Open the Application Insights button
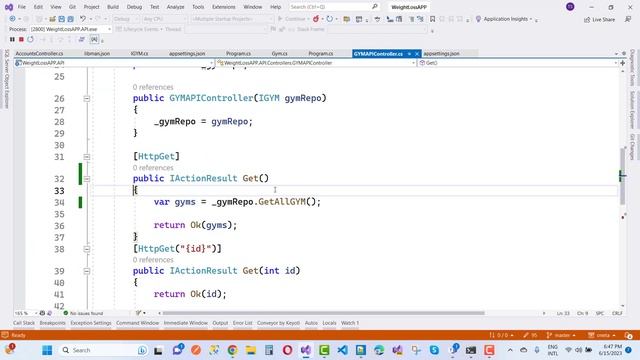The width and height of the screenshot is (640, 360). (504, 19)
